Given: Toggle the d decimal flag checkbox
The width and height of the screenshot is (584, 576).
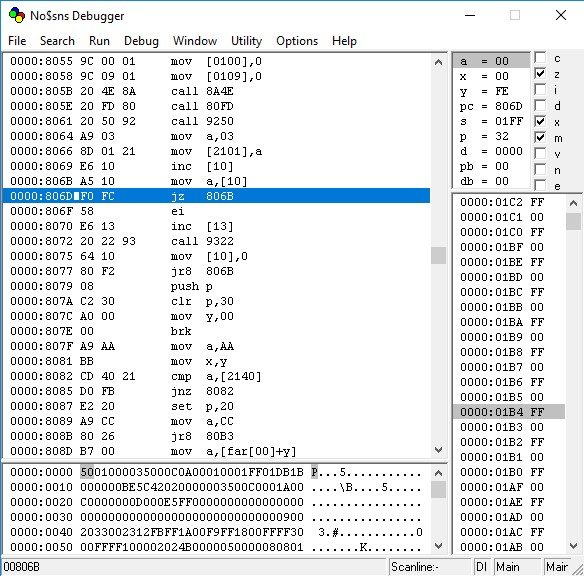Looking at the screenshot, I should point(540,105).
